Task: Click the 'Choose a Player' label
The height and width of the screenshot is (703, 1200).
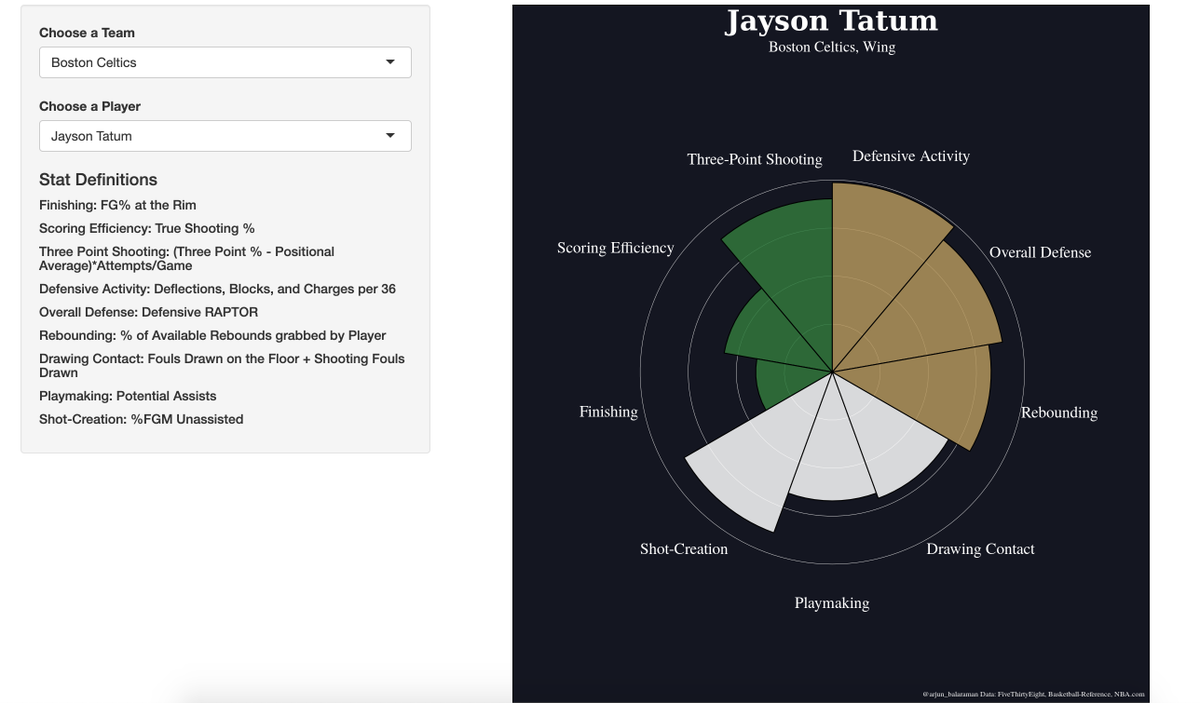Action: (x=90, y=106)
